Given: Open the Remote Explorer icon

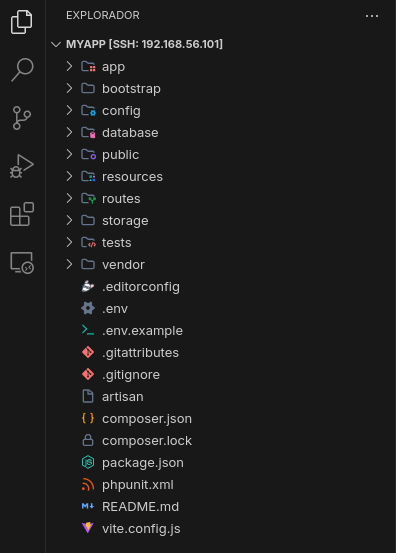Looking at the screenshot, I should [22, 263].
